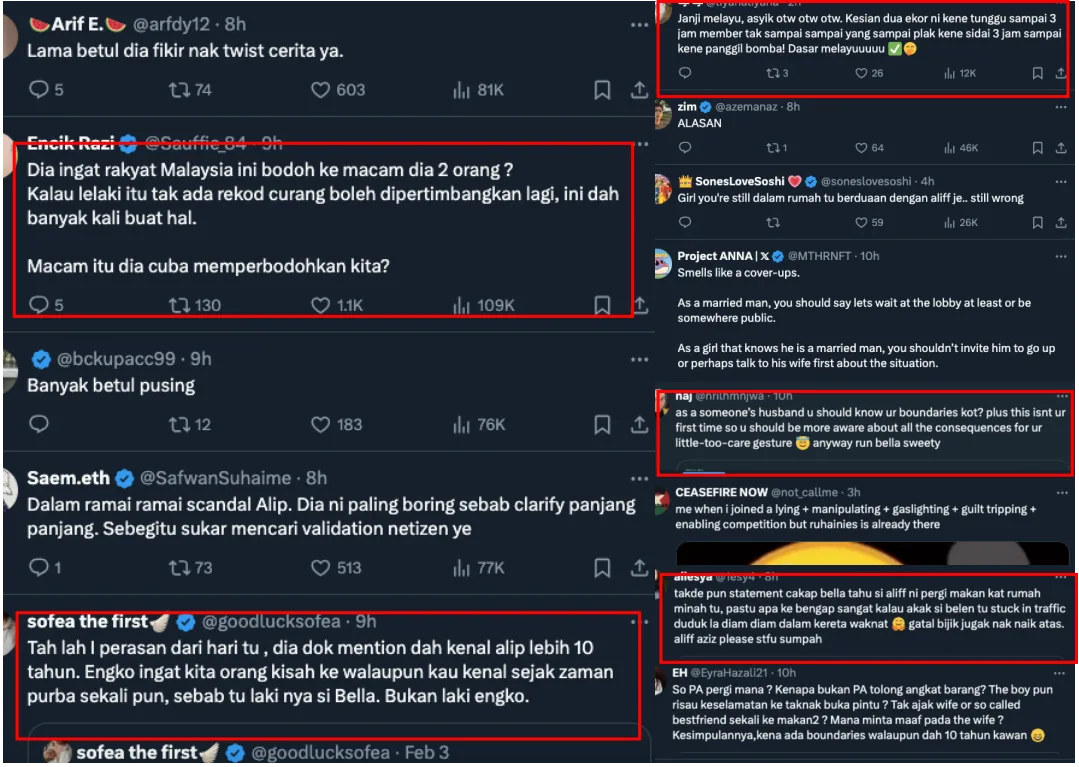The width and height of the screenshot is (1079, 767).
Task: Open Saem.eth's profile via @SafwanSuhaime handle
Action: pos(221,478)
